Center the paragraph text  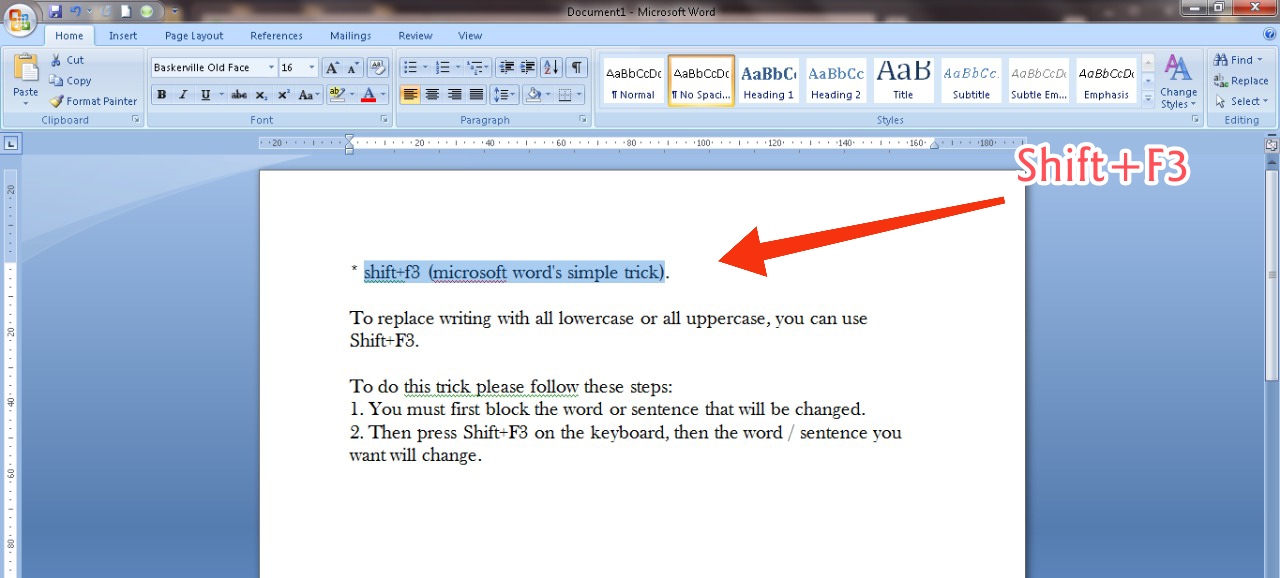[432, 95]
